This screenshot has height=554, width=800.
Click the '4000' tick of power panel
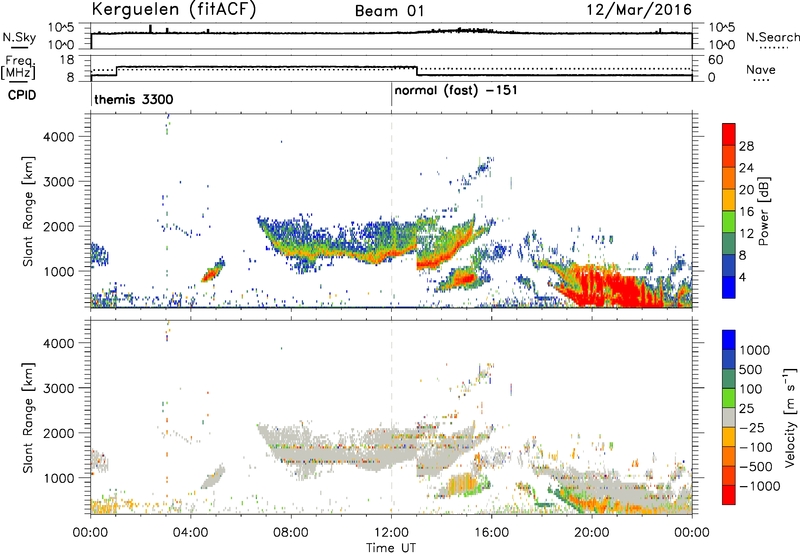(x=59, y=137)
